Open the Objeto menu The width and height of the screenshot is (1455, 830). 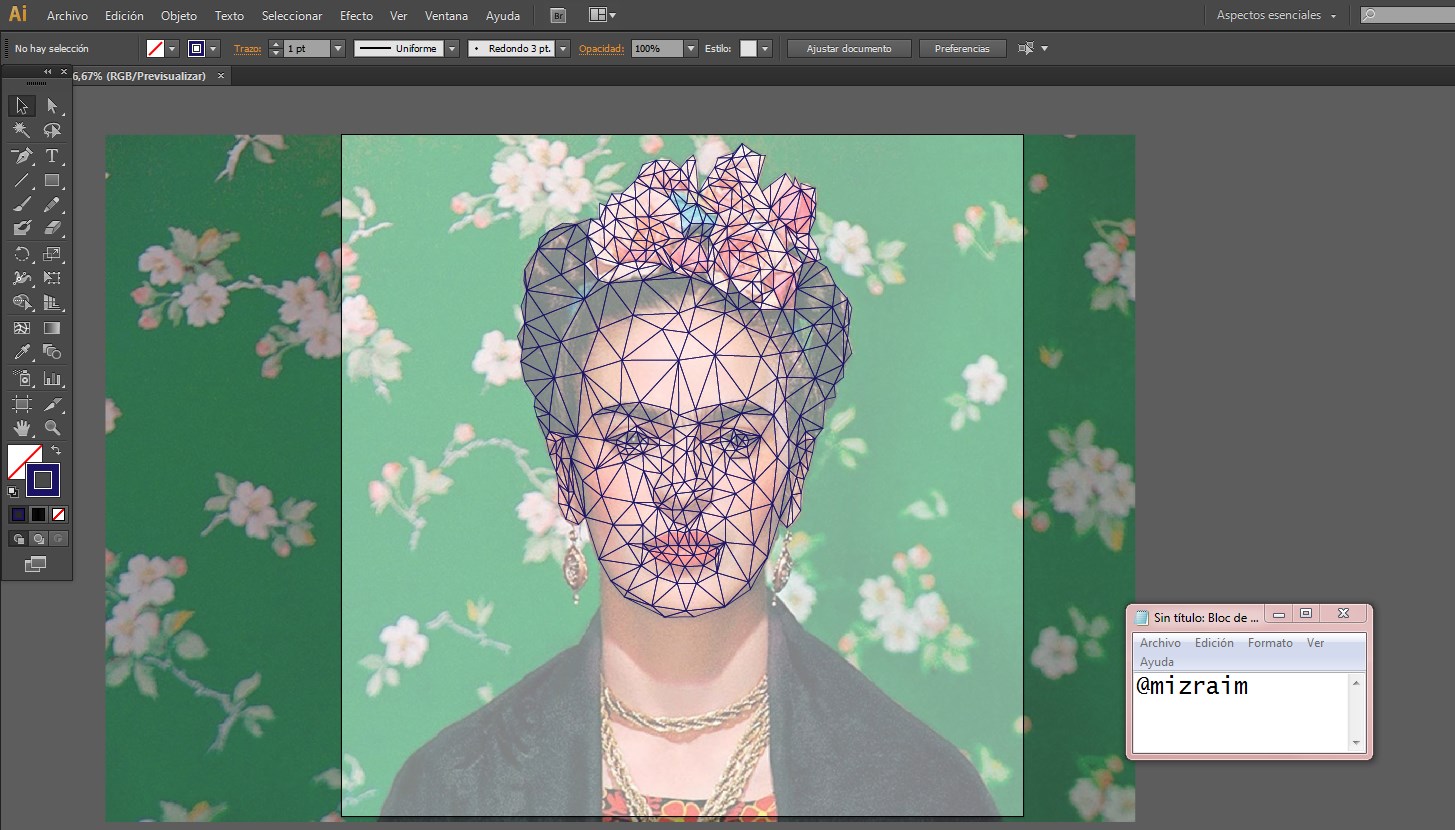(x=179, y=16)
